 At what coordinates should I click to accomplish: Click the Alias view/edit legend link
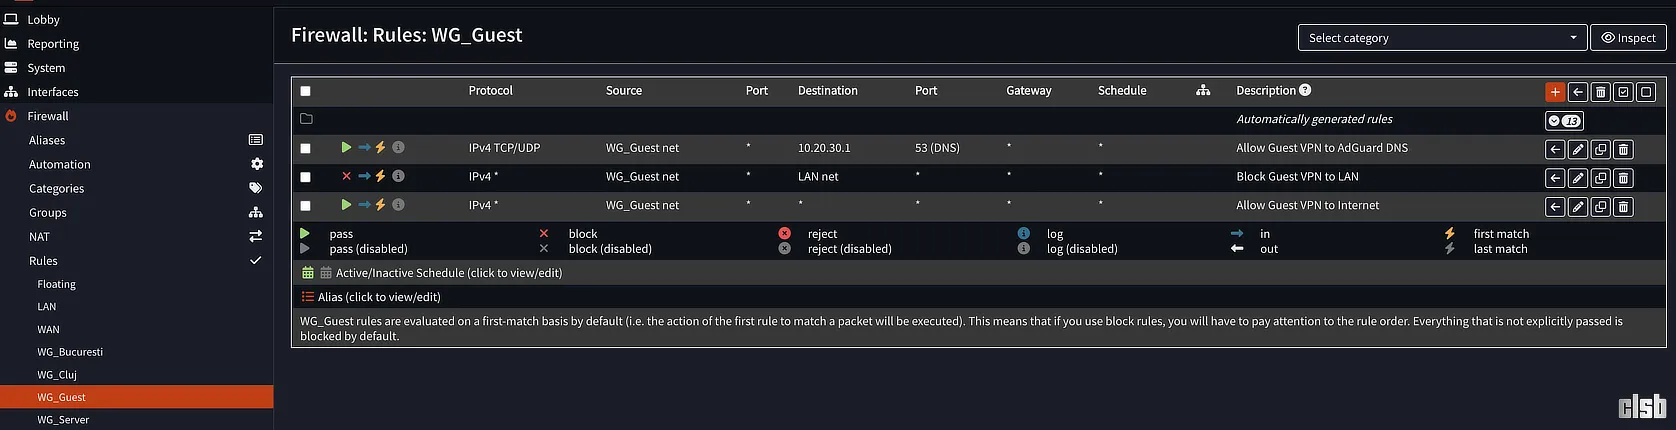[378, 297]
